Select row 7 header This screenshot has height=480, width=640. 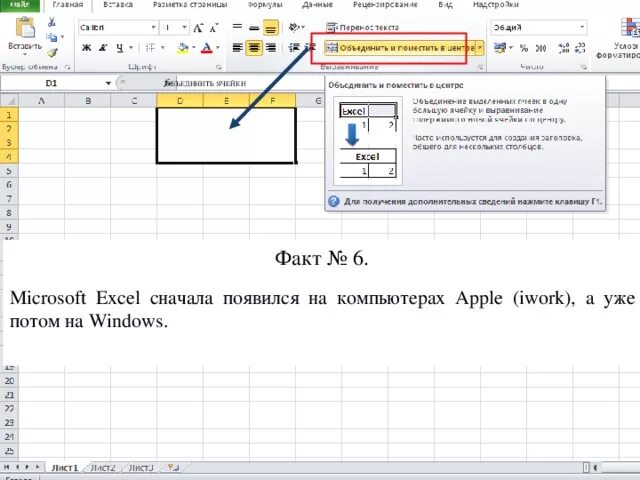click(x=9, y=199)
